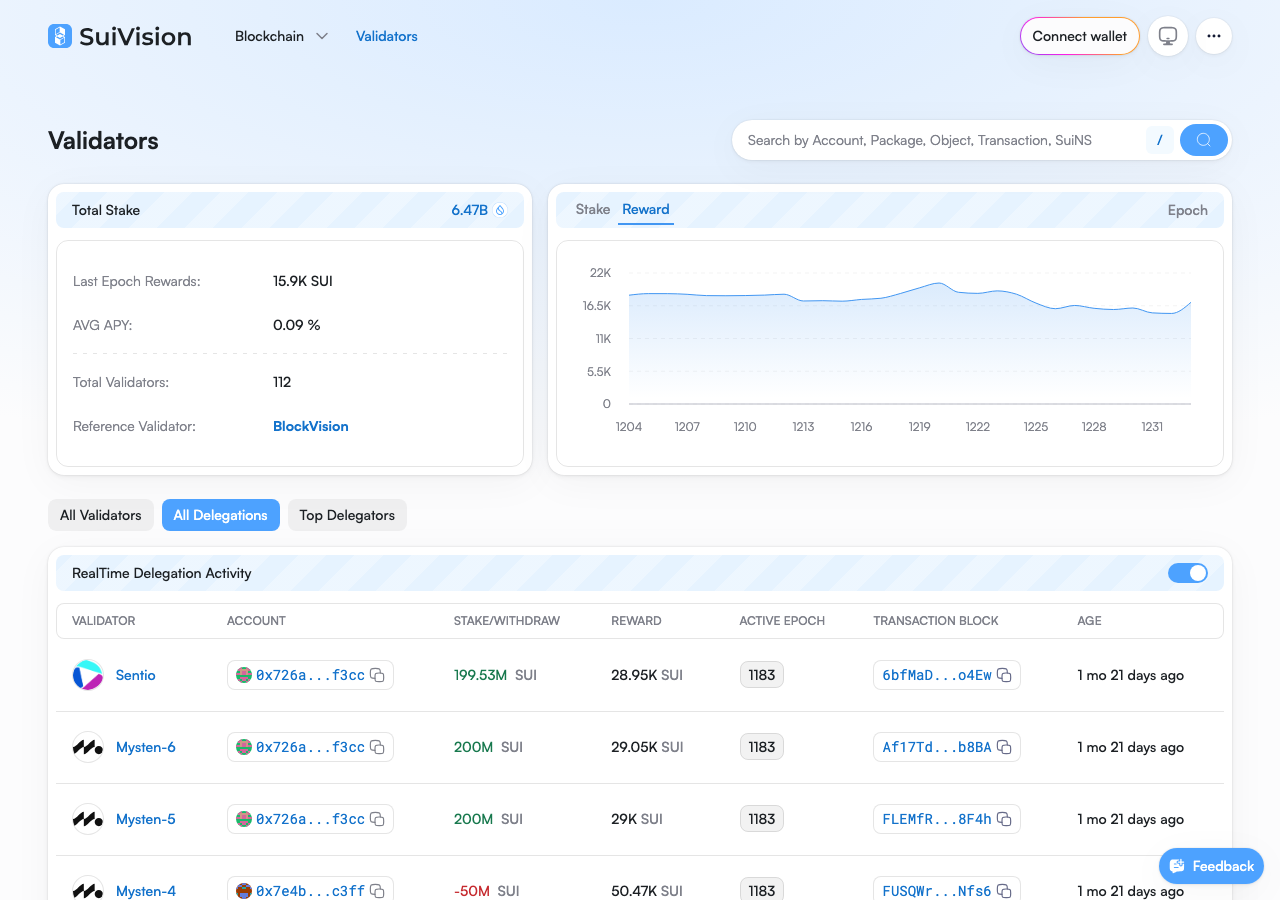The height and width of the screenshot is (900, 1280).
Task: Switch to All Validators tab
Action: coord(101,515)
